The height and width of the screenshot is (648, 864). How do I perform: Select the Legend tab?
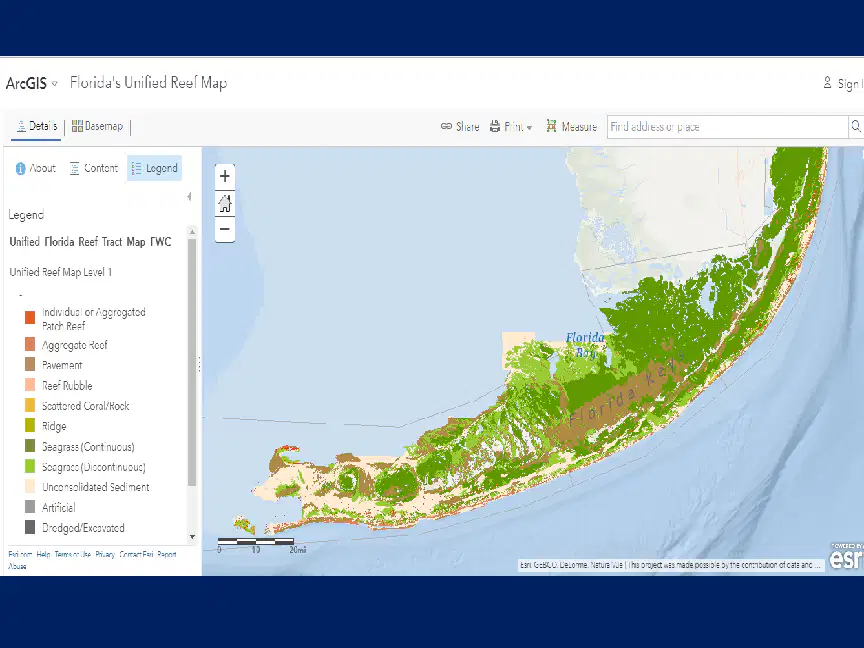(155, 168)
